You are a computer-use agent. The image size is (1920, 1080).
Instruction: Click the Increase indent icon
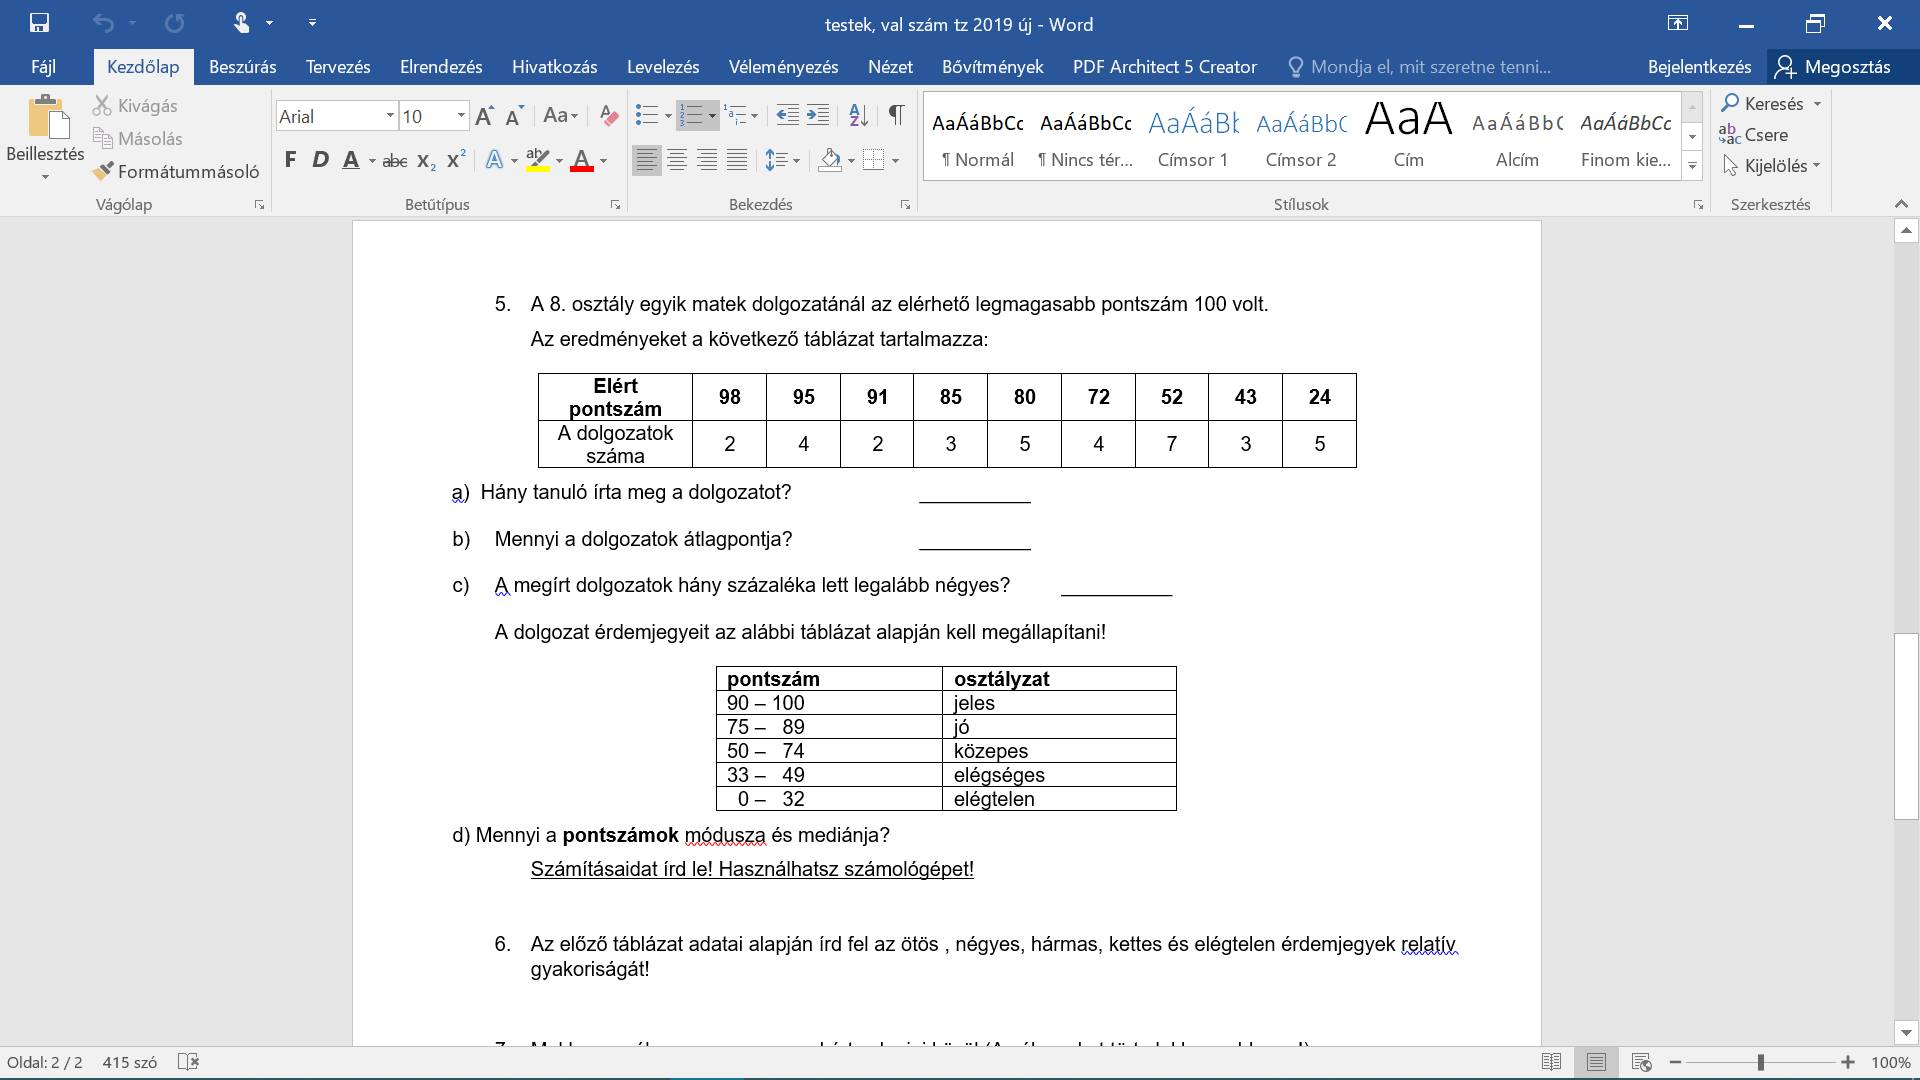click(x=818, y=116)
